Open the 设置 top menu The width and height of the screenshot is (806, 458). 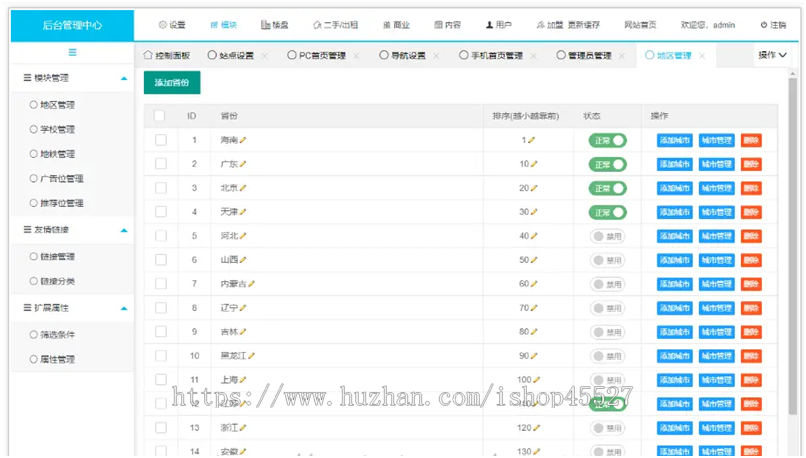[x=172, y=25]
